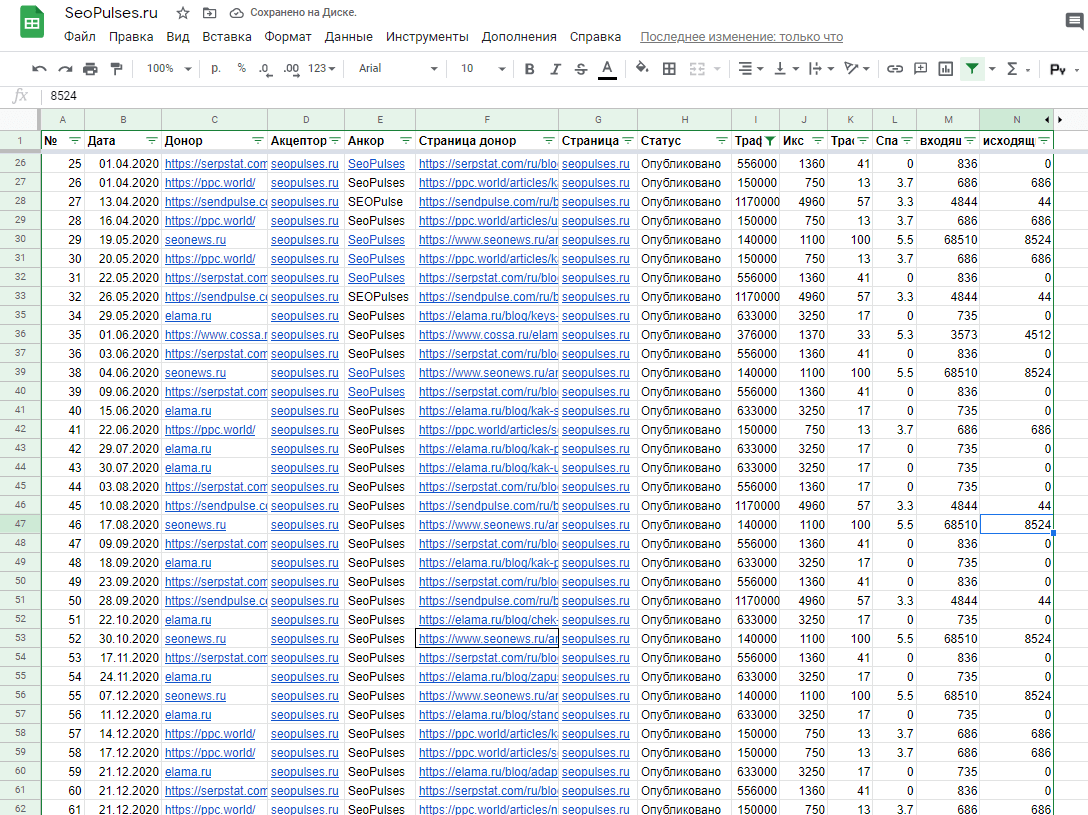Open the borders grid icon
The height and width of the screenshot is (815, 1088).
click(669, 69)
